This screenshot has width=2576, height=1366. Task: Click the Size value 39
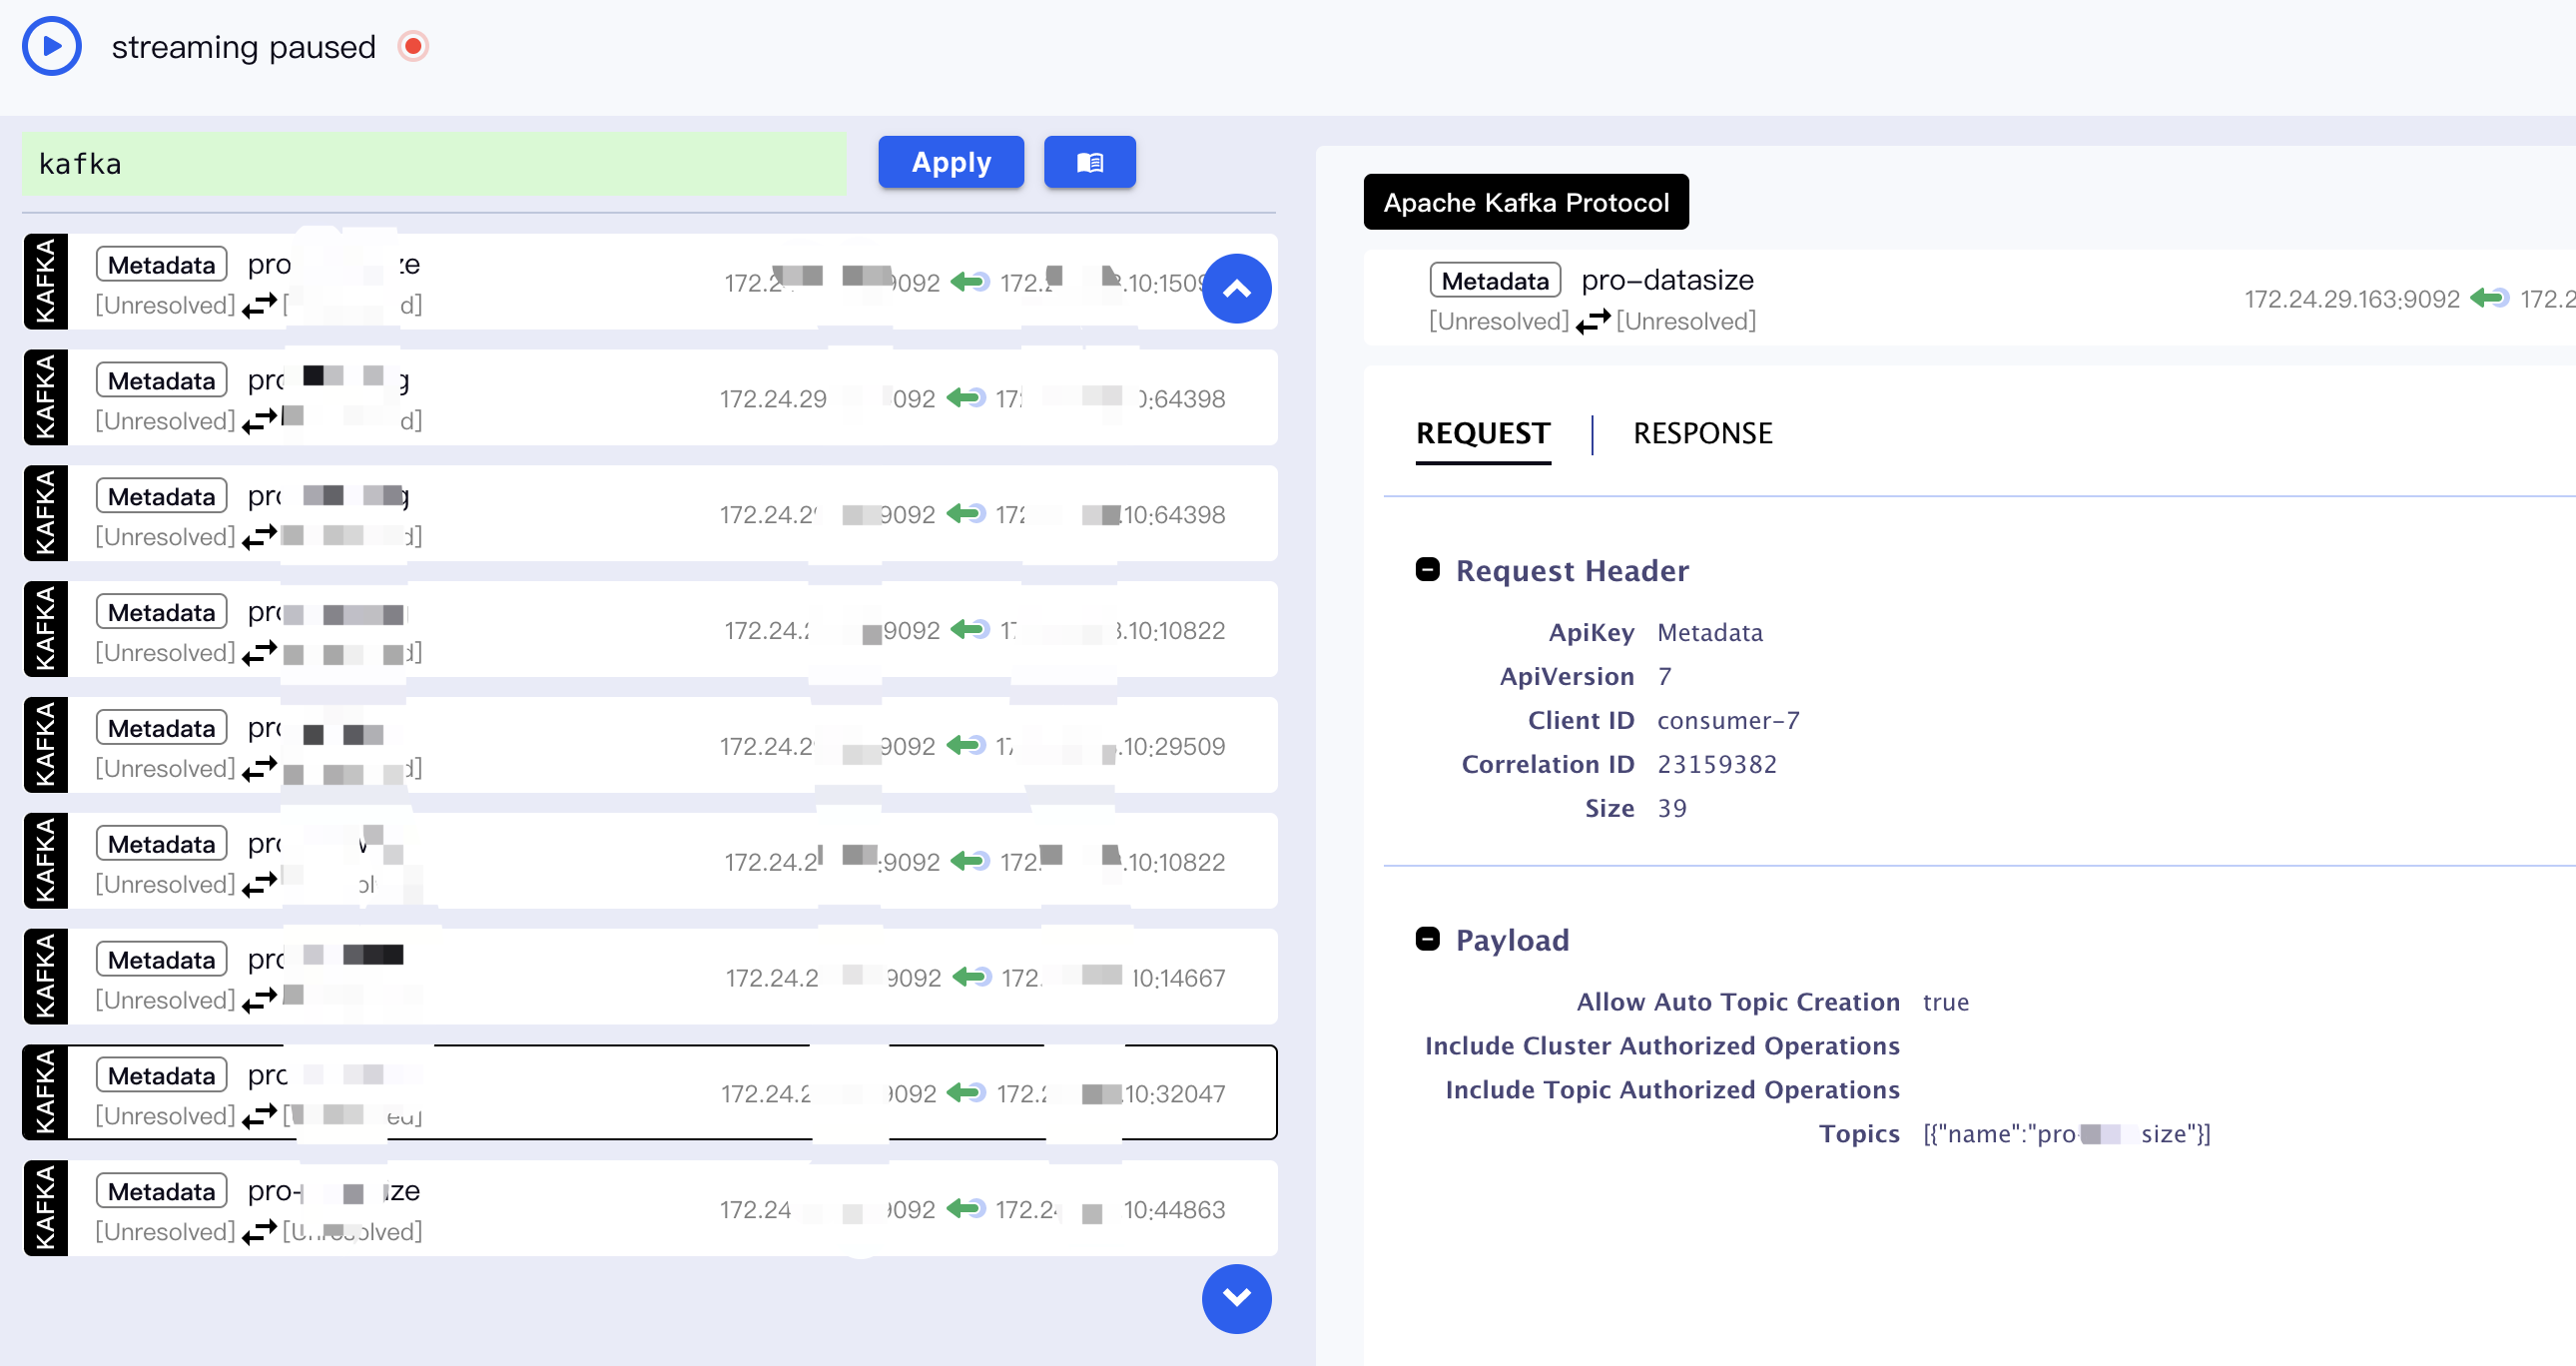tap(1671, 808)
